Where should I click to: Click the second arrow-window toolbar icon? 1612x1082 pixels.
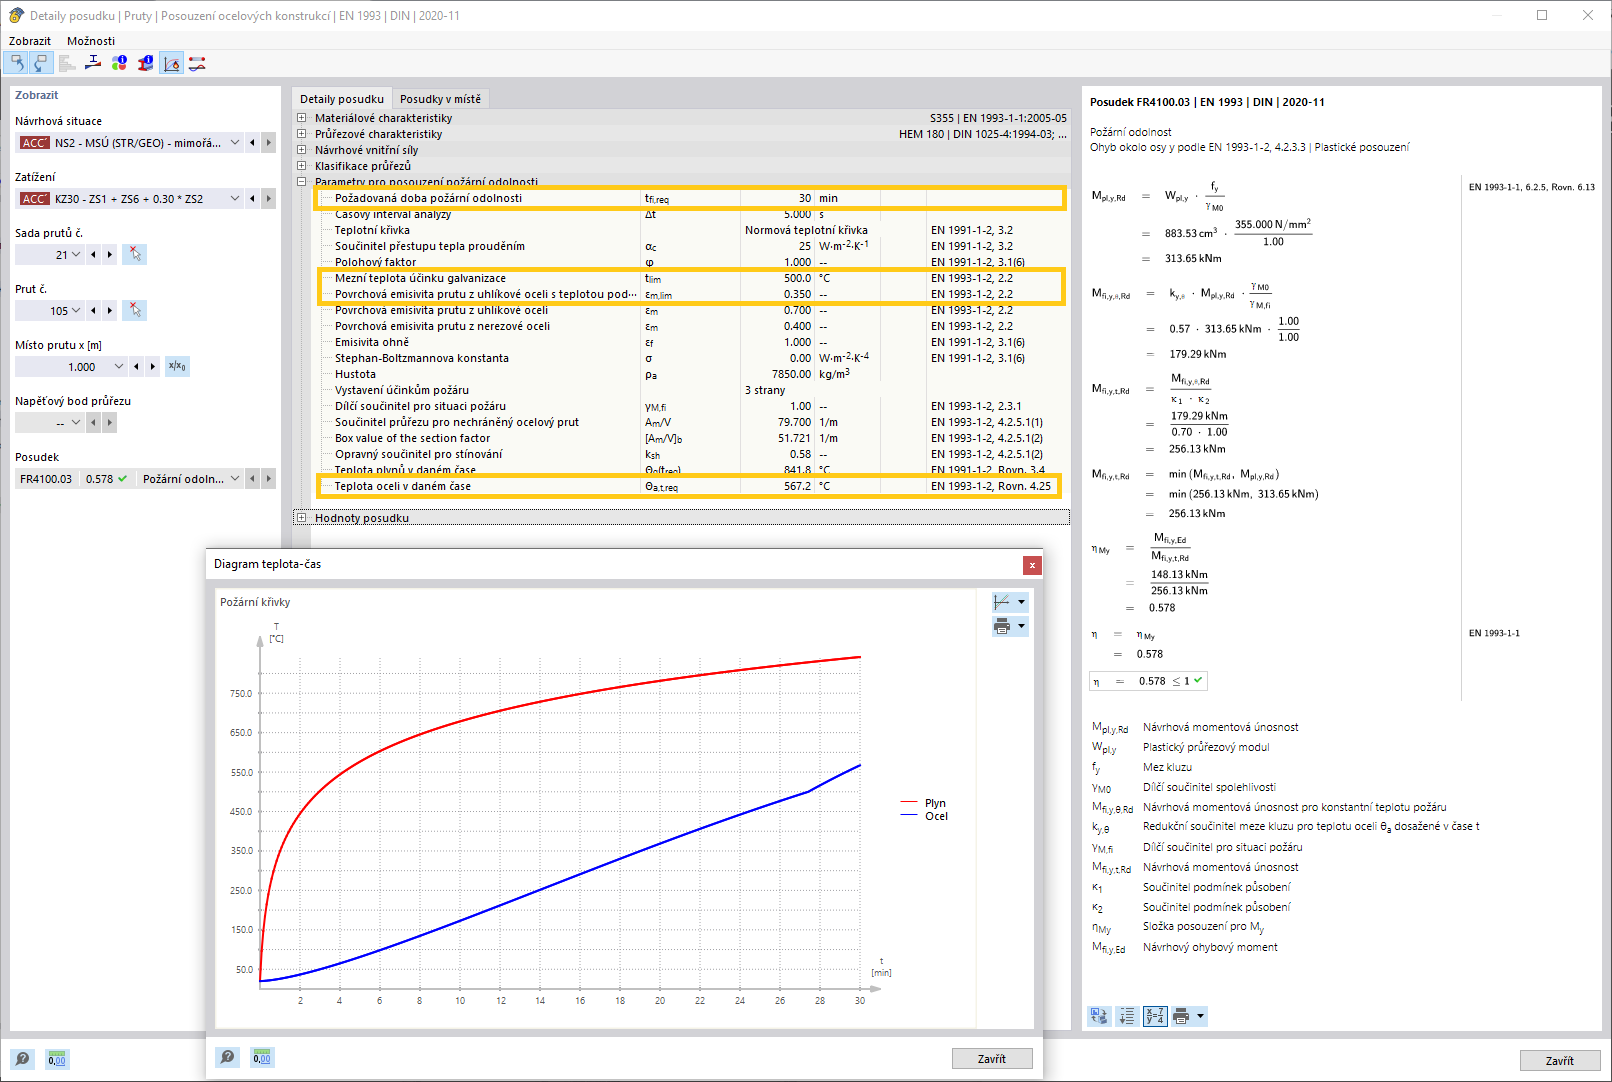coord(41,63)
